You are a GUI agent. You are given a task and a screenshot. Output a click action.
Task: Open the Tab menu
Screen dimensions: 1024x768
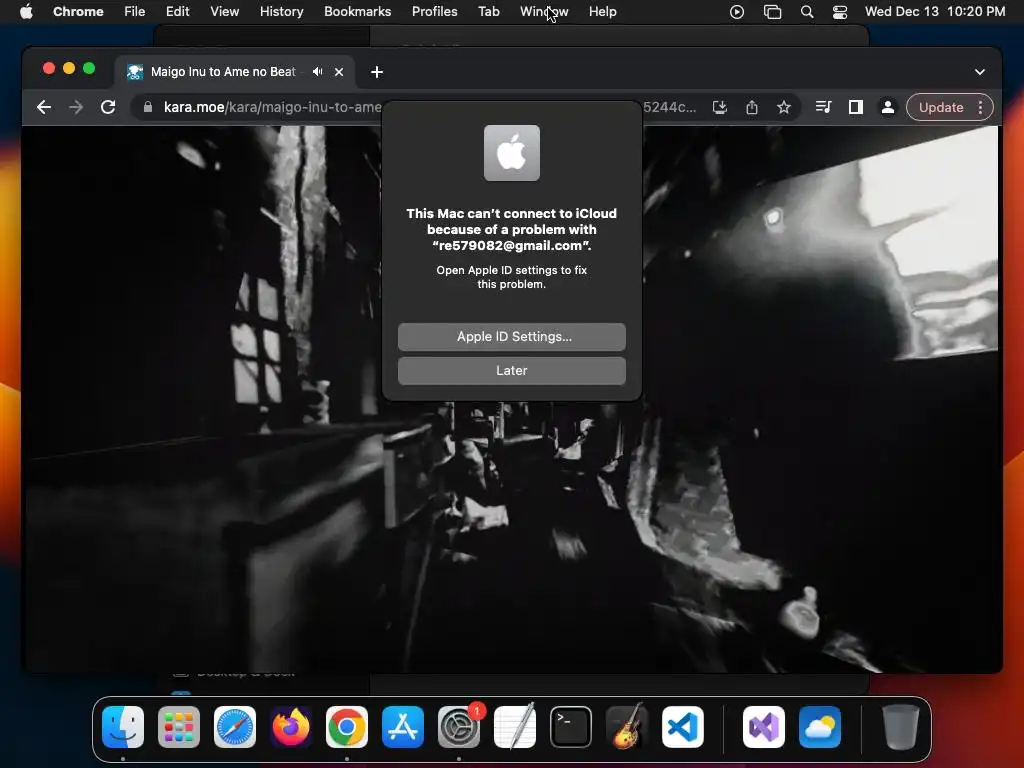[x=488, y=12]
